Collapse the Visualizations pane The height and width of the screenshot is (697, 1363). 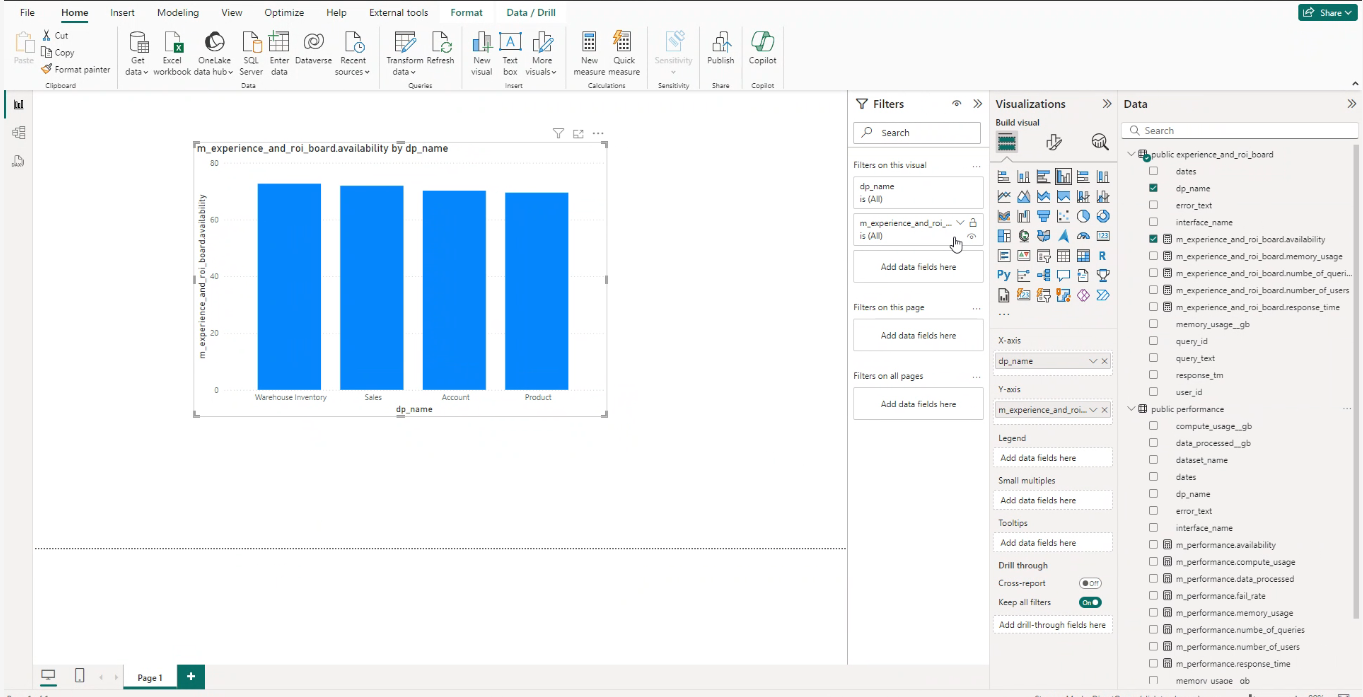pos(1107,104)
